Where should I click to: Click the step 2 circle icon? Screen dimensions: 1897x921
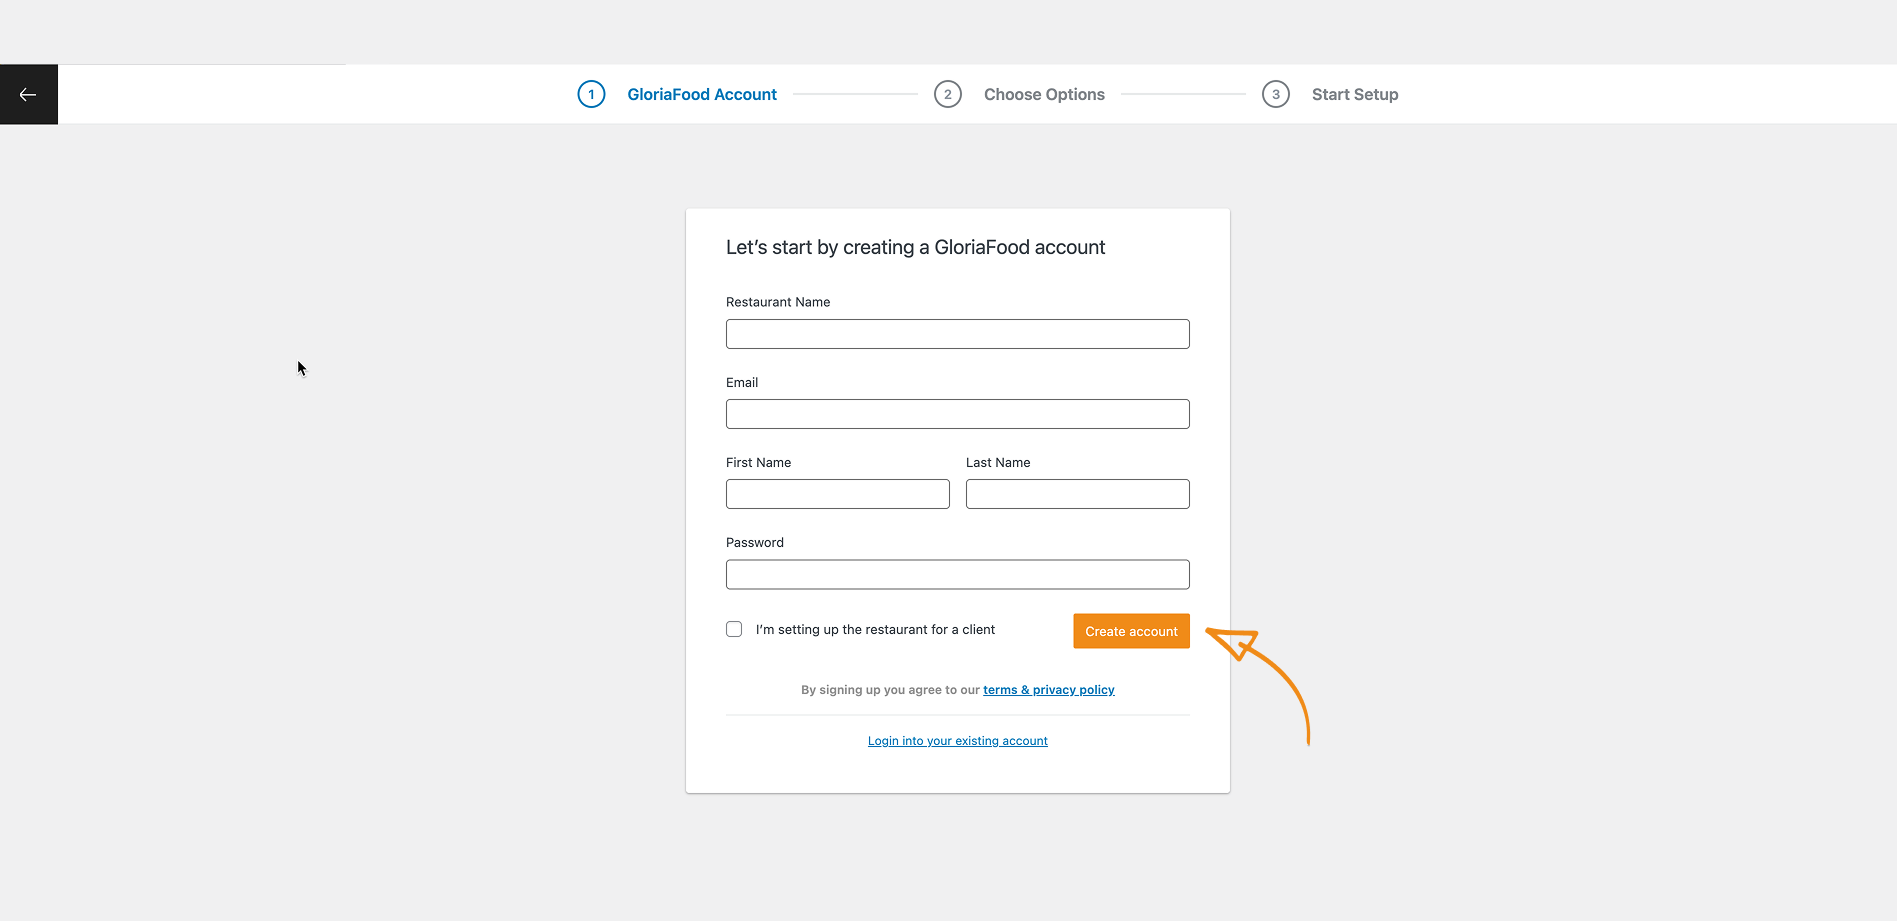pyautogui.click(x=947, y=95)
